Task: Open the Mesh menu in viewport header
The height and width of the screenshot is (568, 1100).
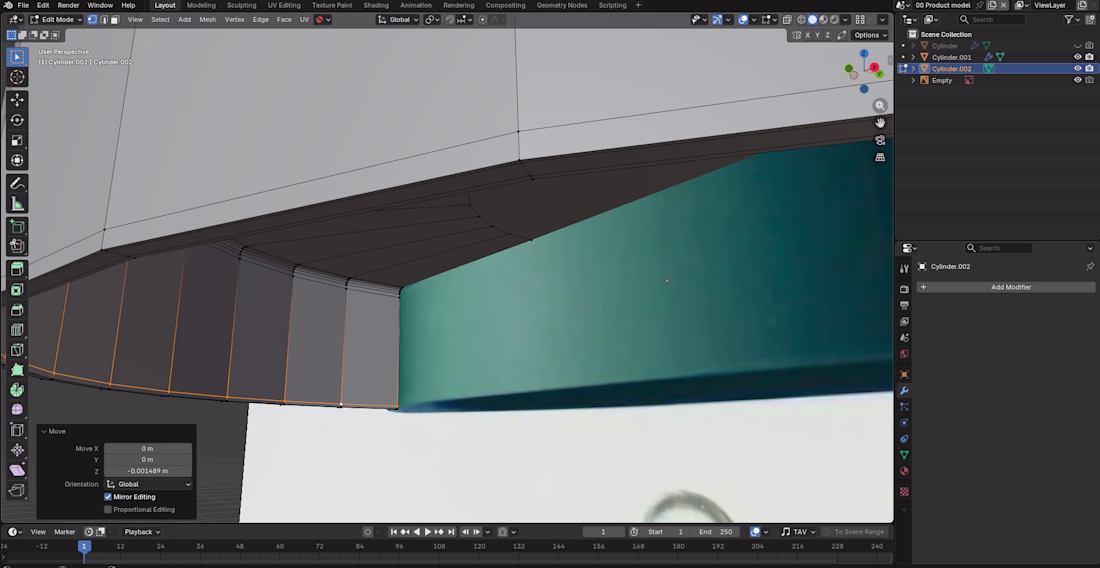Action: (x=208, y=20)
